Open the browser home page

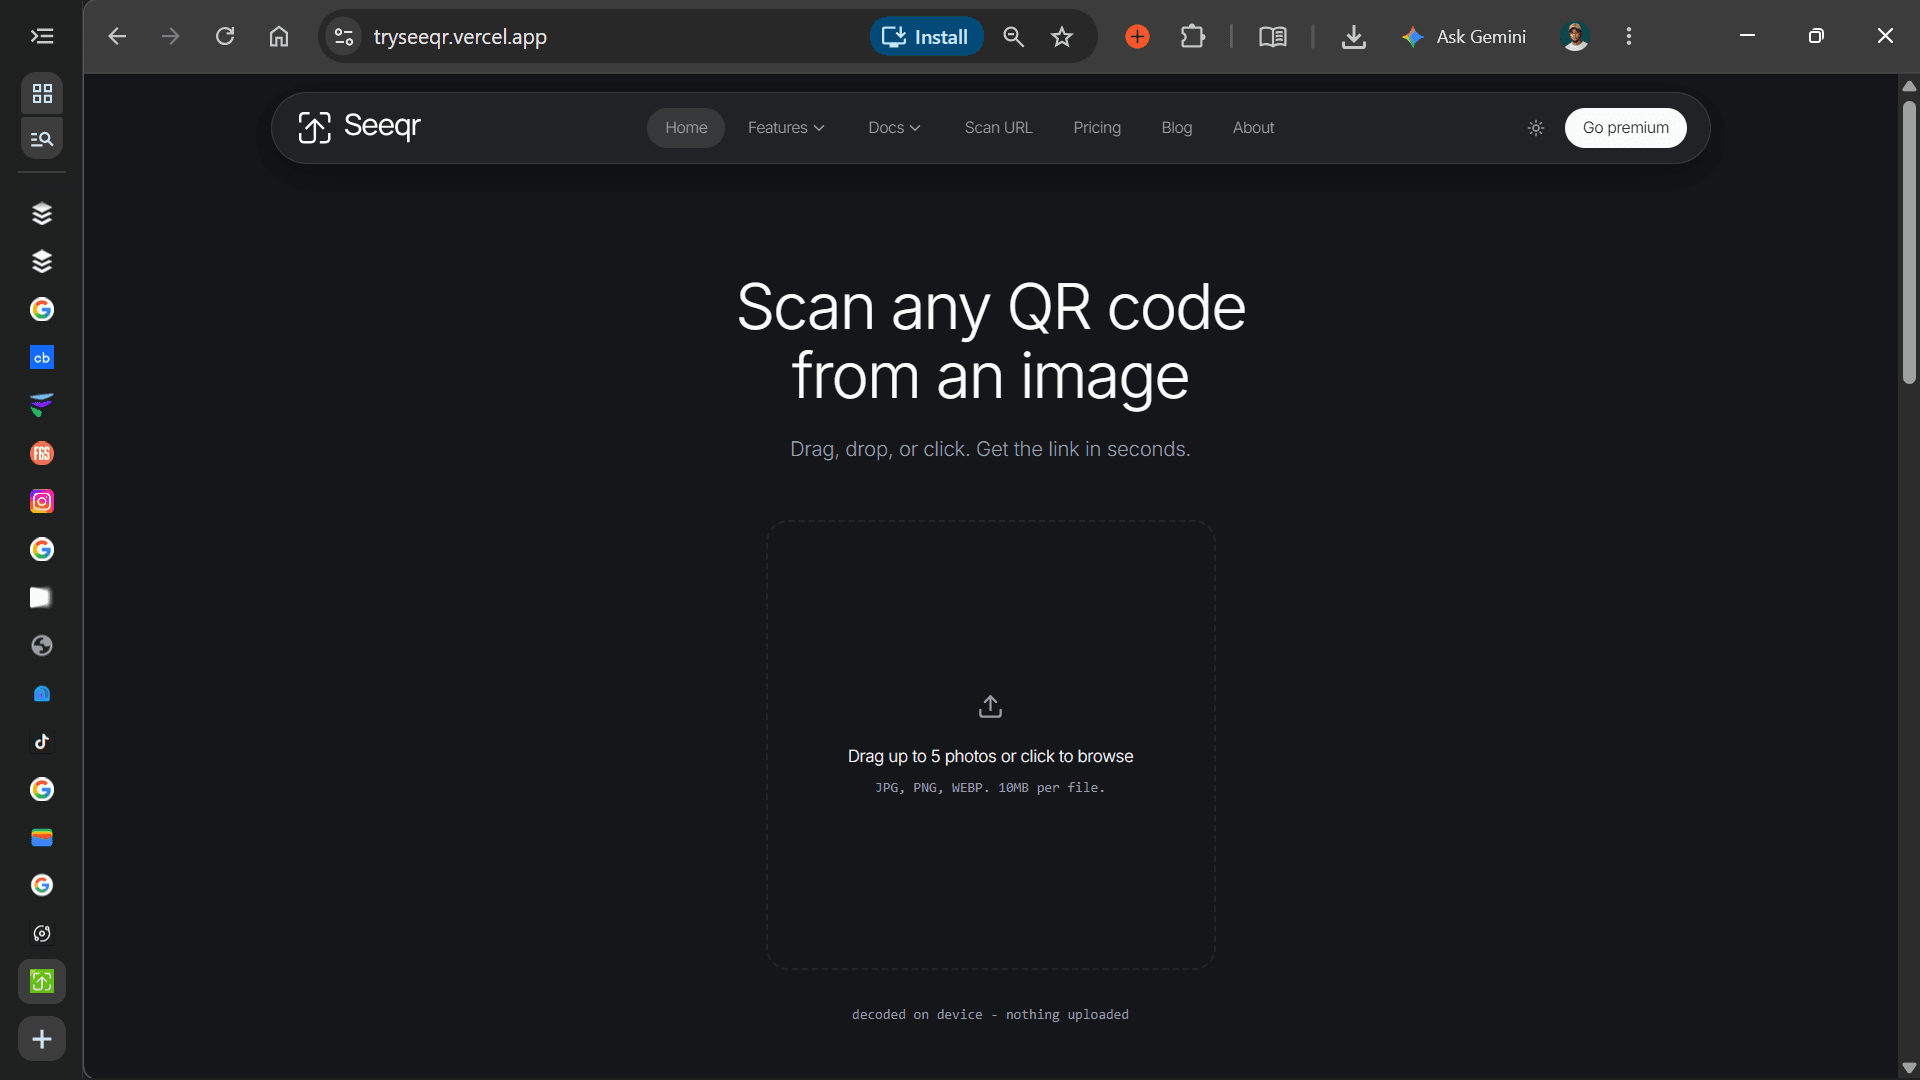pyautogui.click(x=279, y=37)
